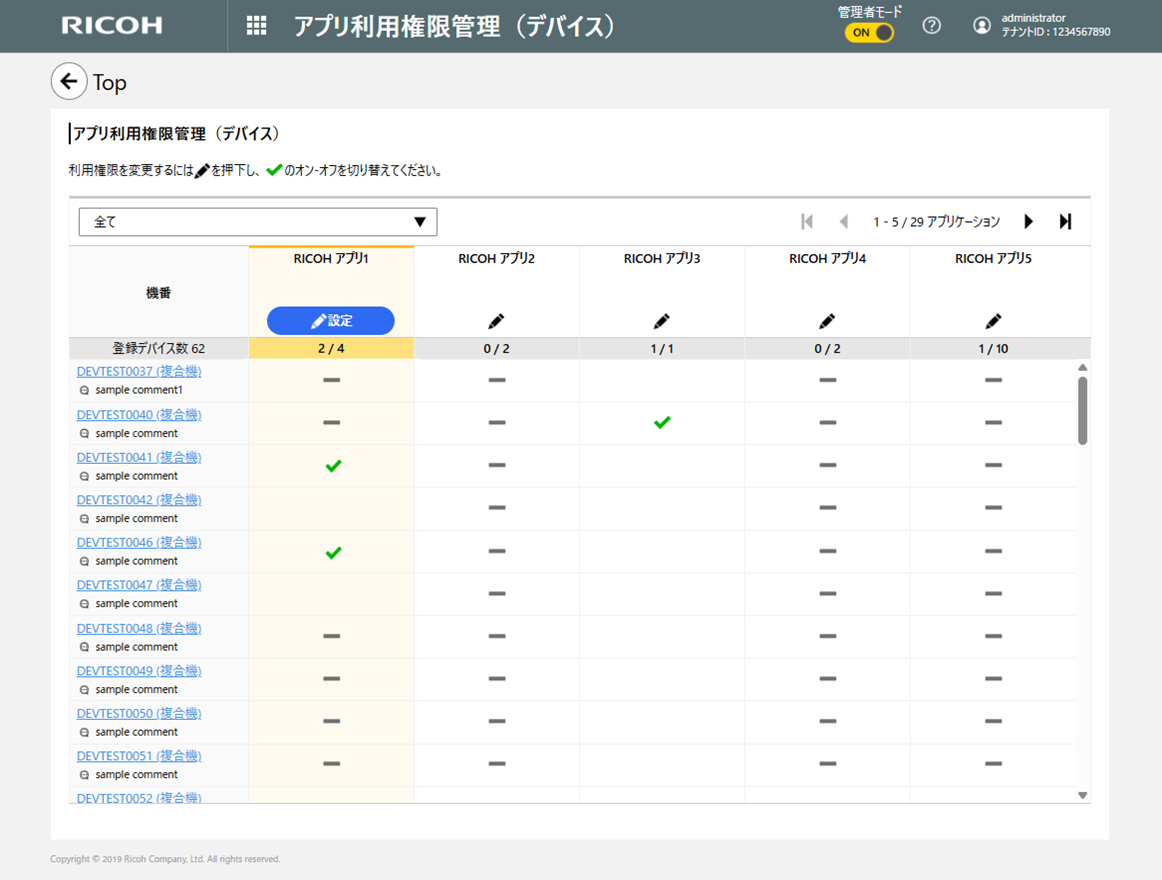Click the テナントID : 1234567890 text

click(1056, 32)
